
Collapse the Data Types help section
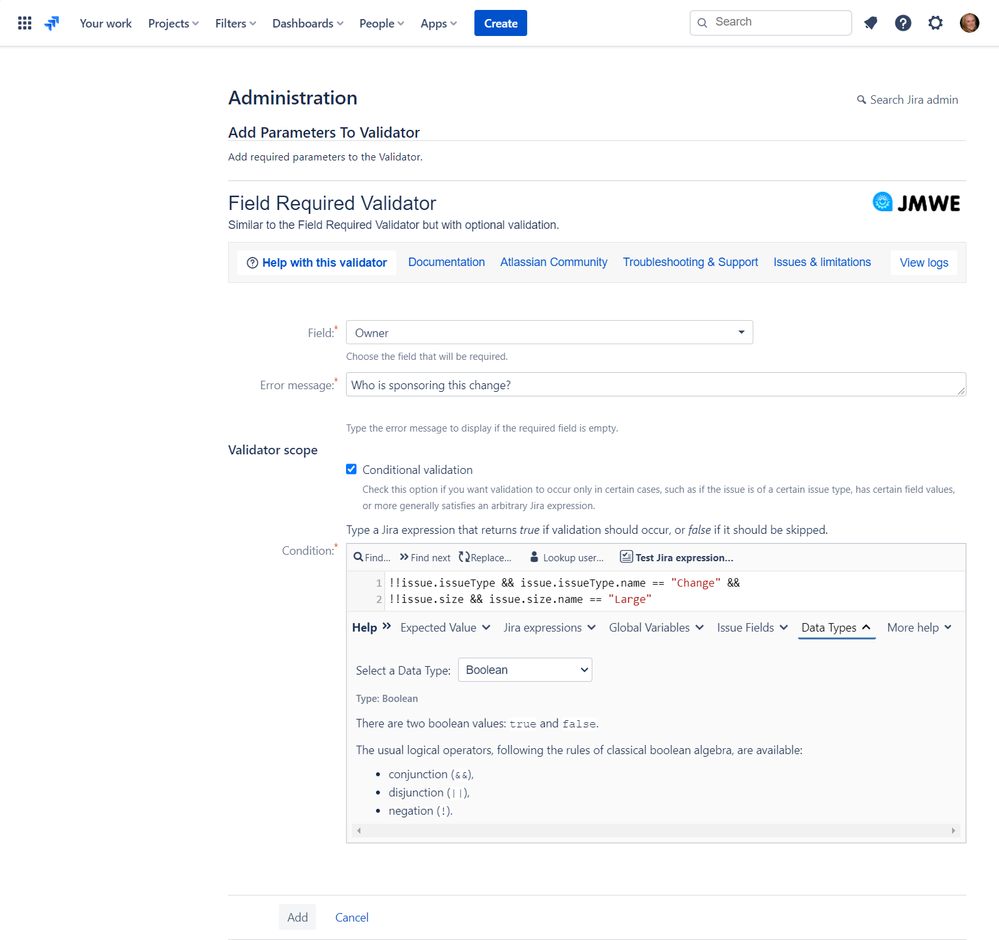(x=836, y=628)
